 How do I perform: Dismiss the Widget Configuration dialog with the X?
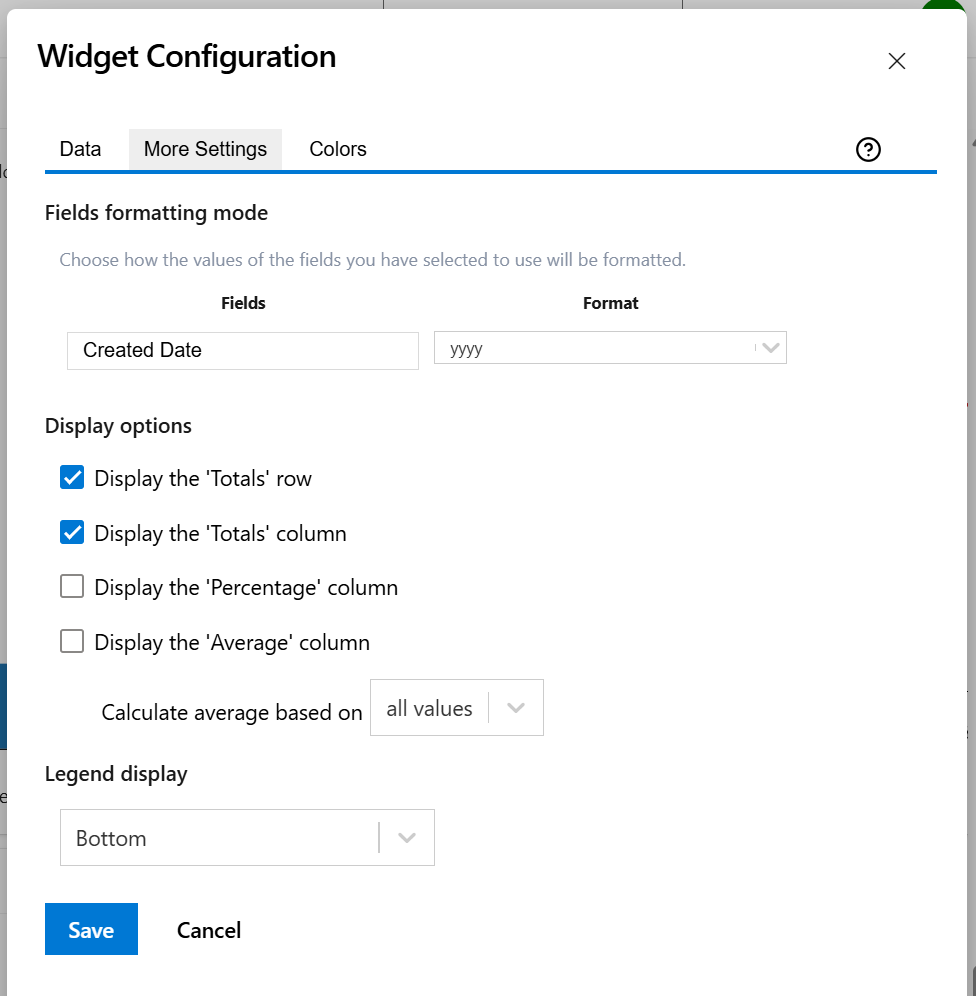click(896, 61)
